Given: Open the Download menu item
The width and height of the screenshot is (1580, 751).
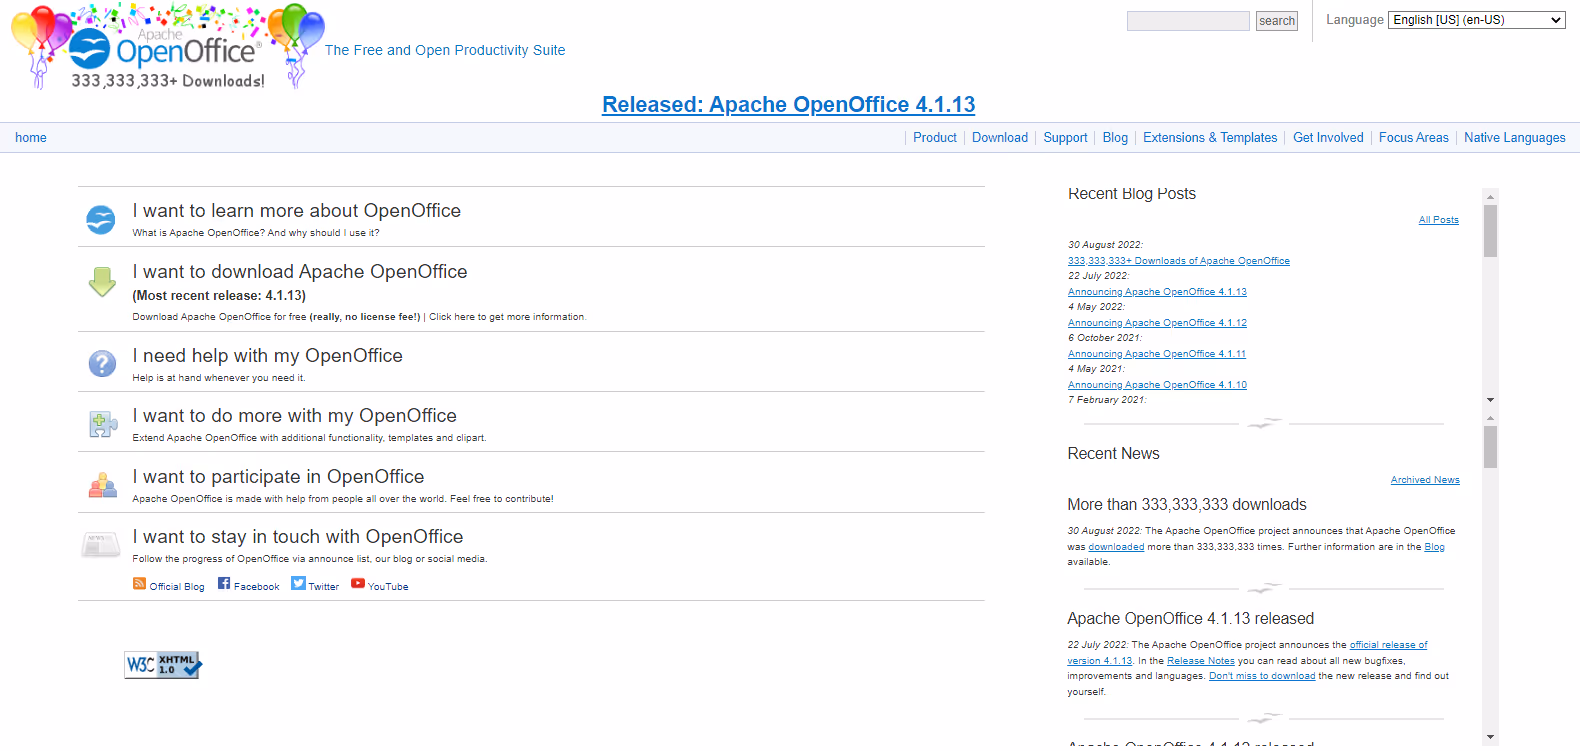Looking at the screenshot, I should coord(1000,138).
